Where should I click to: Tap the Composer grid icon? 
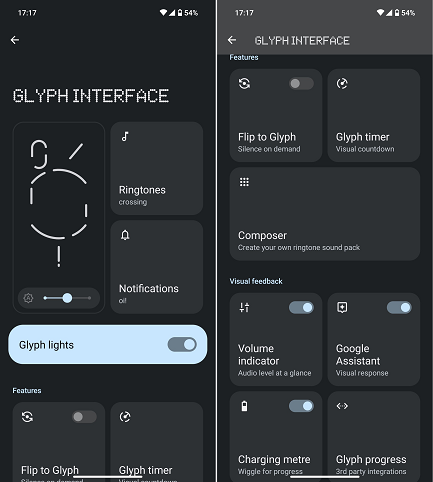click(x=244, y=182)
